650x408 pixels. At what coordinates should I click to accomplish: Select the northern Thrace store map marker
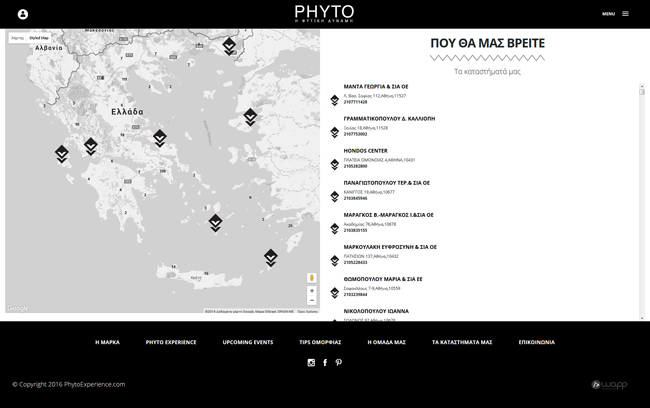pyautogui.click(x=229, y=46)
